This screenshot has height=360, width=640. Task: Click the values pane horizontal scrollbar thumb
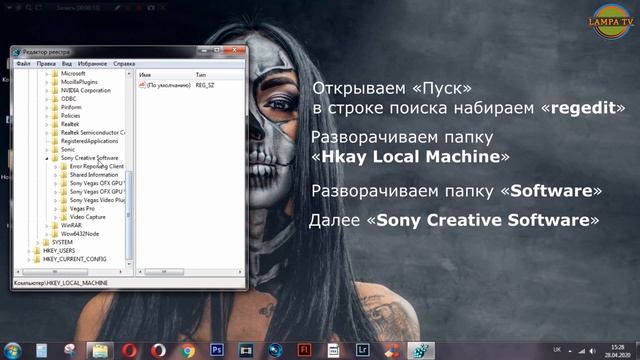(x=164, y=271)
